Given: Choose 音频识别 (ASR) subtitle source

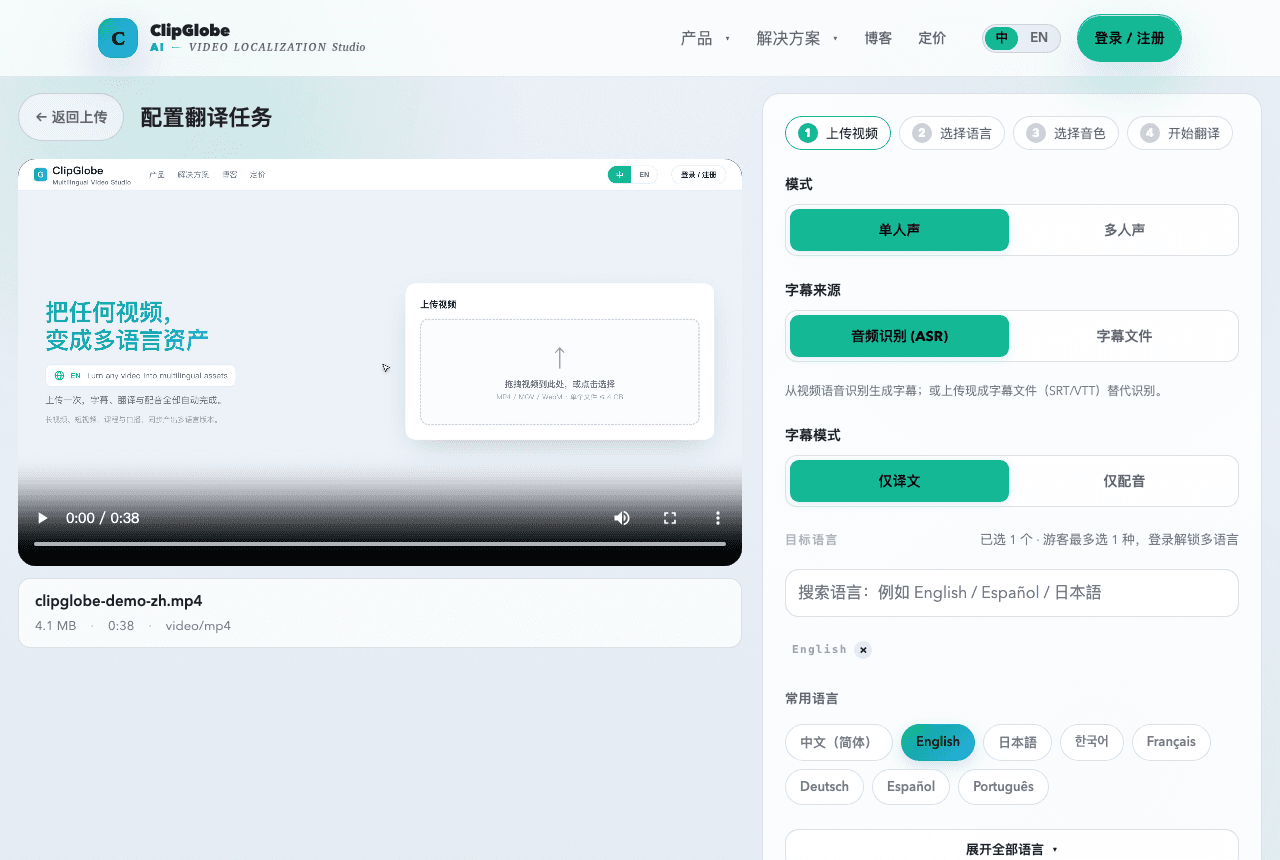Looking at the screenshot, I should click(x=899, y=336).
